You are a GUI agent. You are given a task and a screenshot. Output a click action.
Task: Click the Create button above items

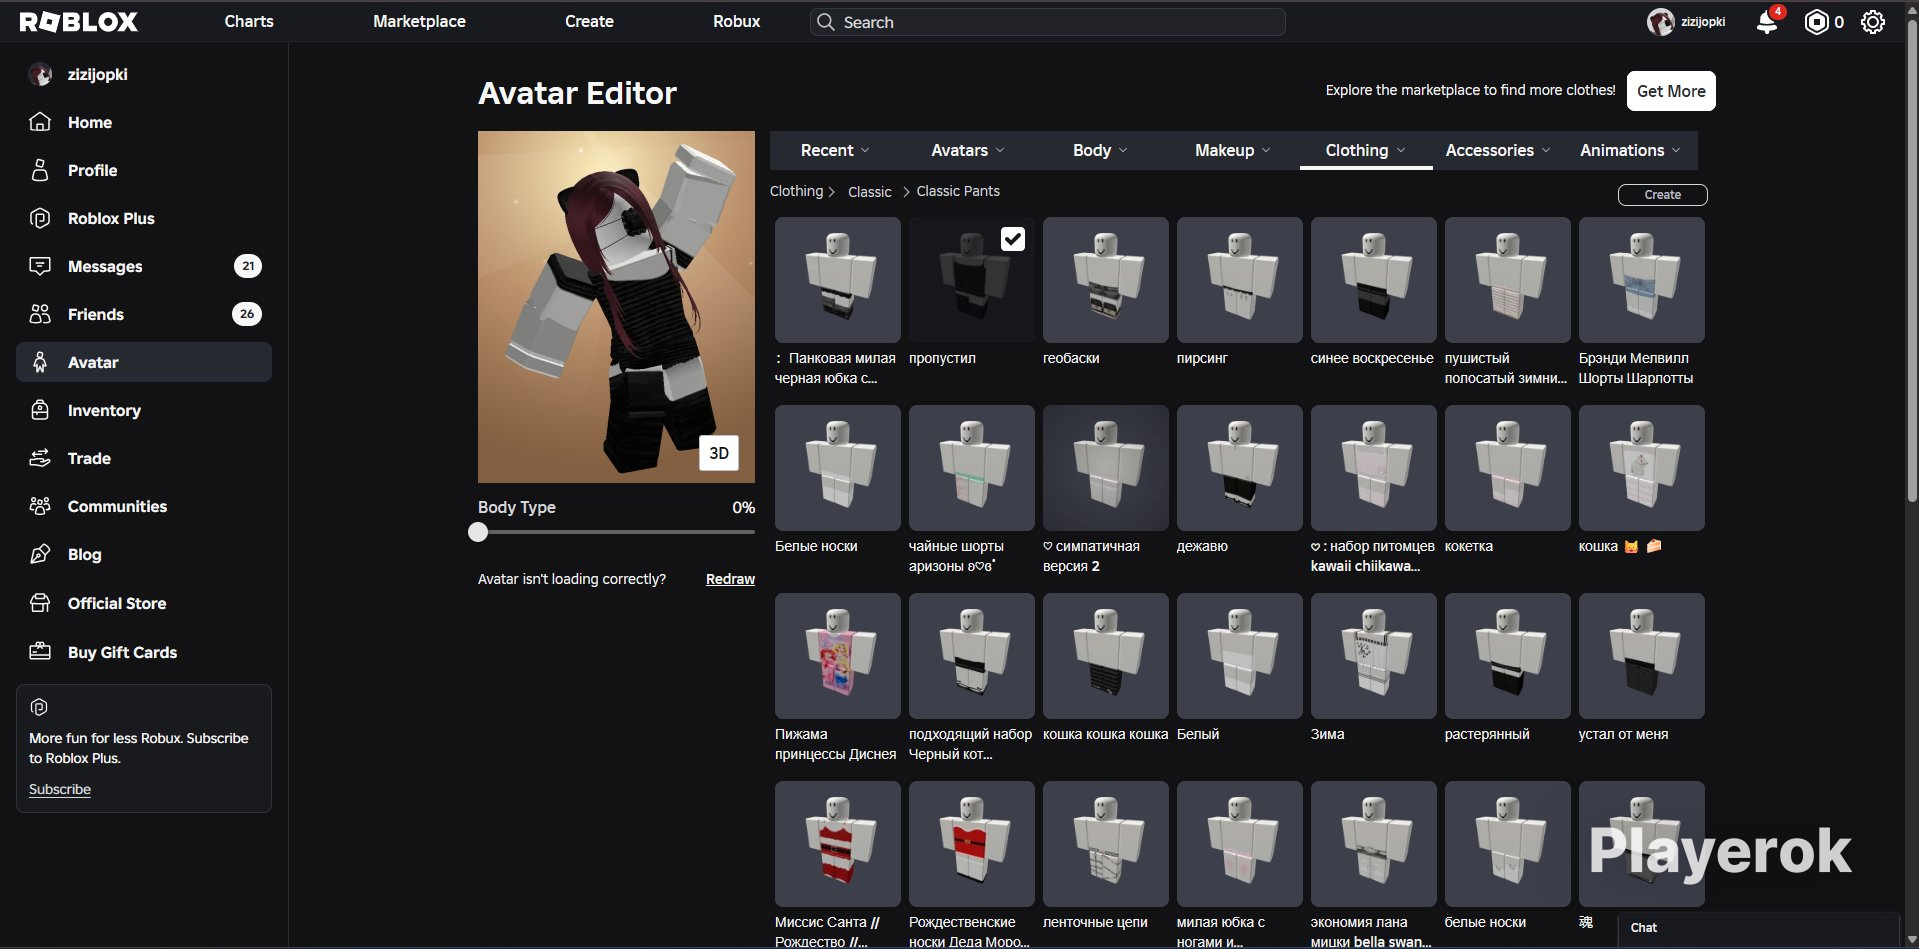[x=1662, y=195]
